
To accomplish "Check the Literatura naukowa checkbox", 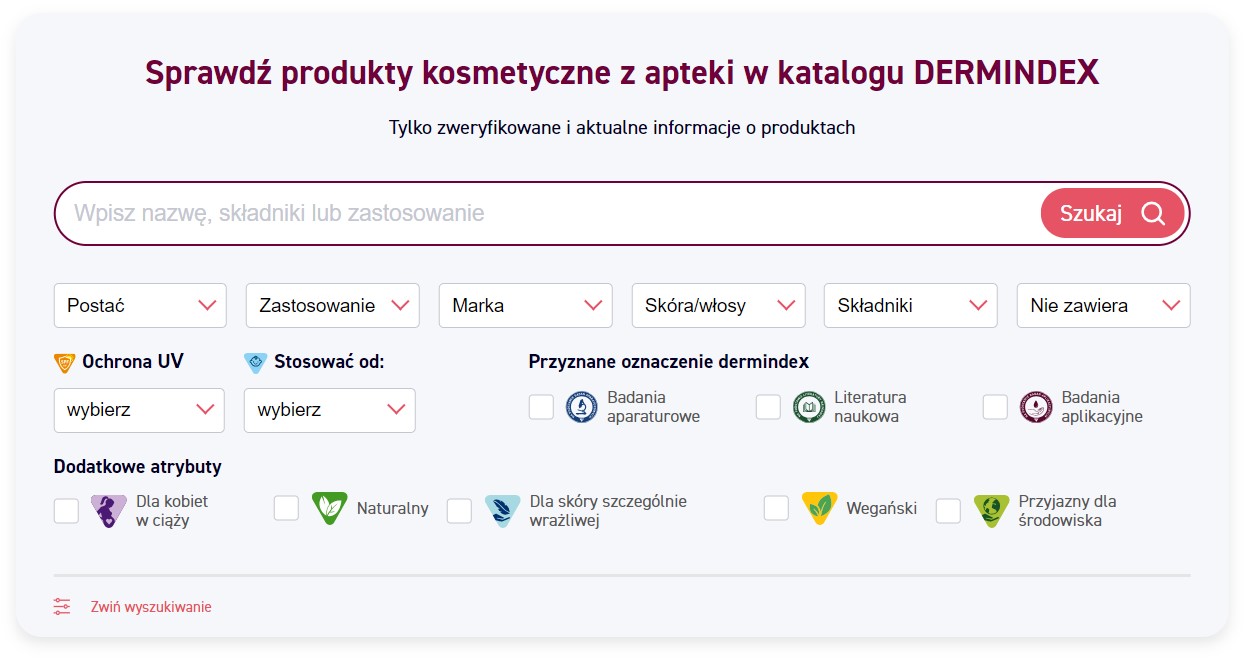I will (768, 407).
